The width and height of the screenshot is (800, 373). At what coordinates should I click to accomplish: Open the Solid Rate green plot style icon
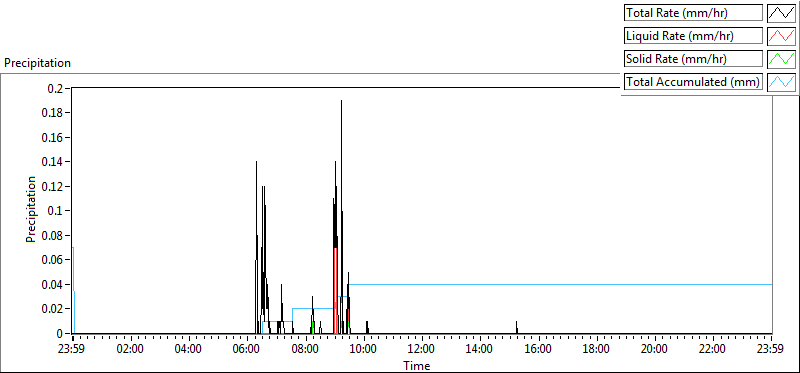coord(781,59)
